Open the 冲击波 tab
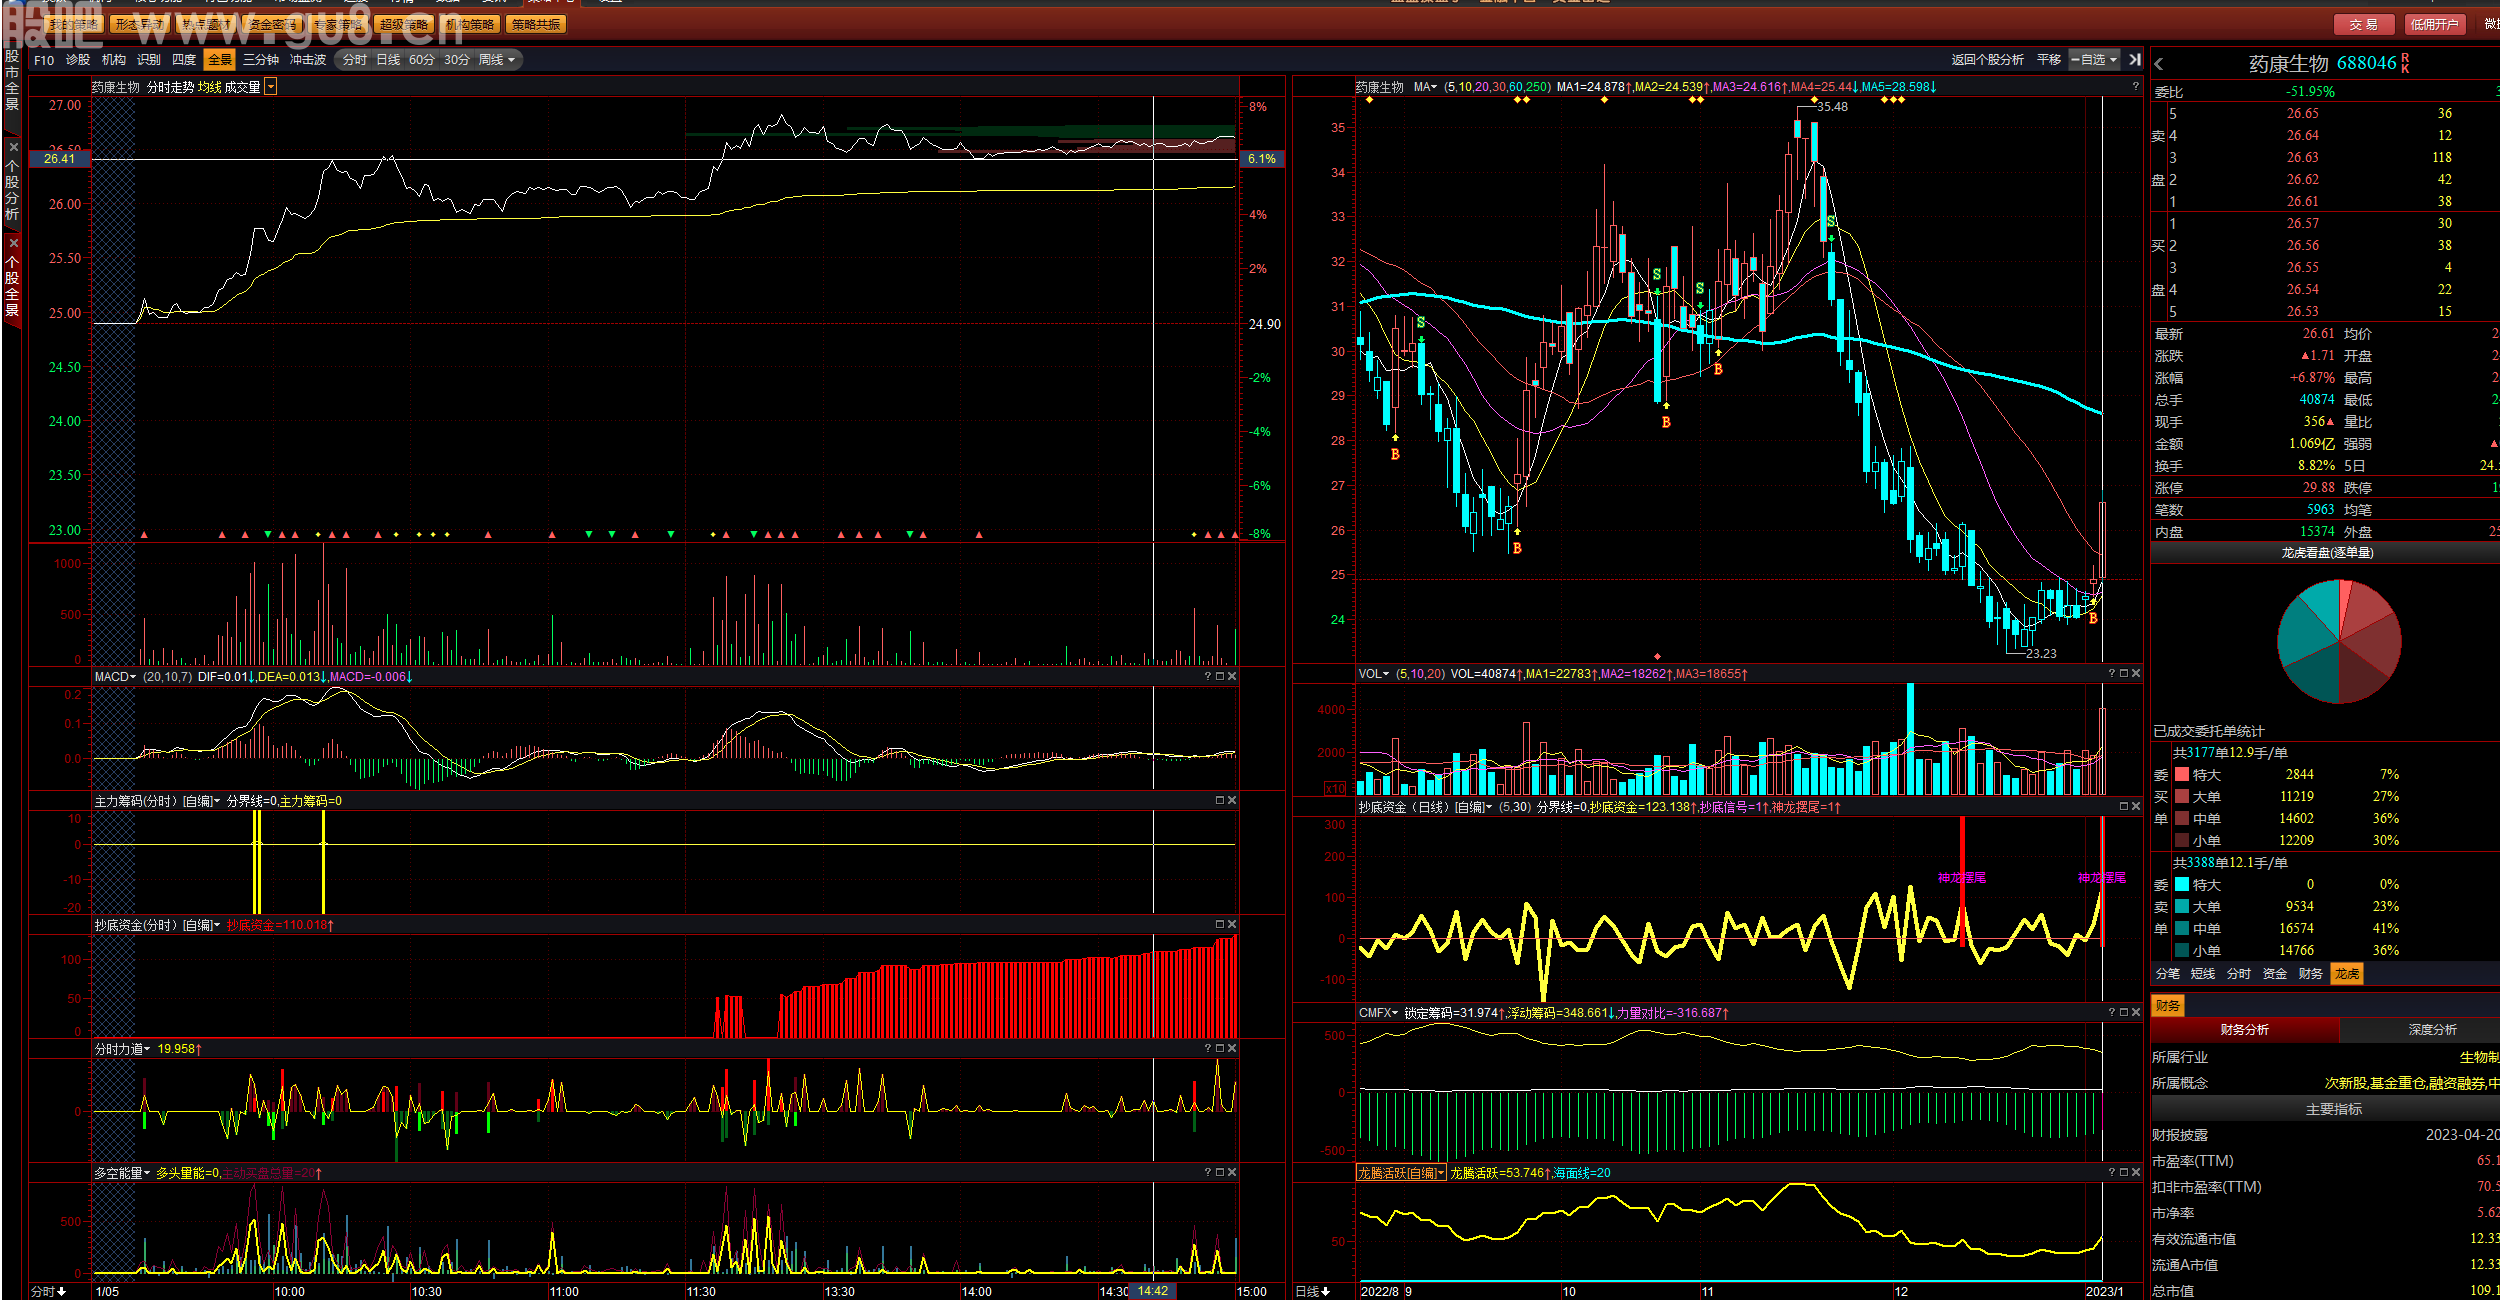This screenshot has width=2500, height=1300. [x=308, y=60]
